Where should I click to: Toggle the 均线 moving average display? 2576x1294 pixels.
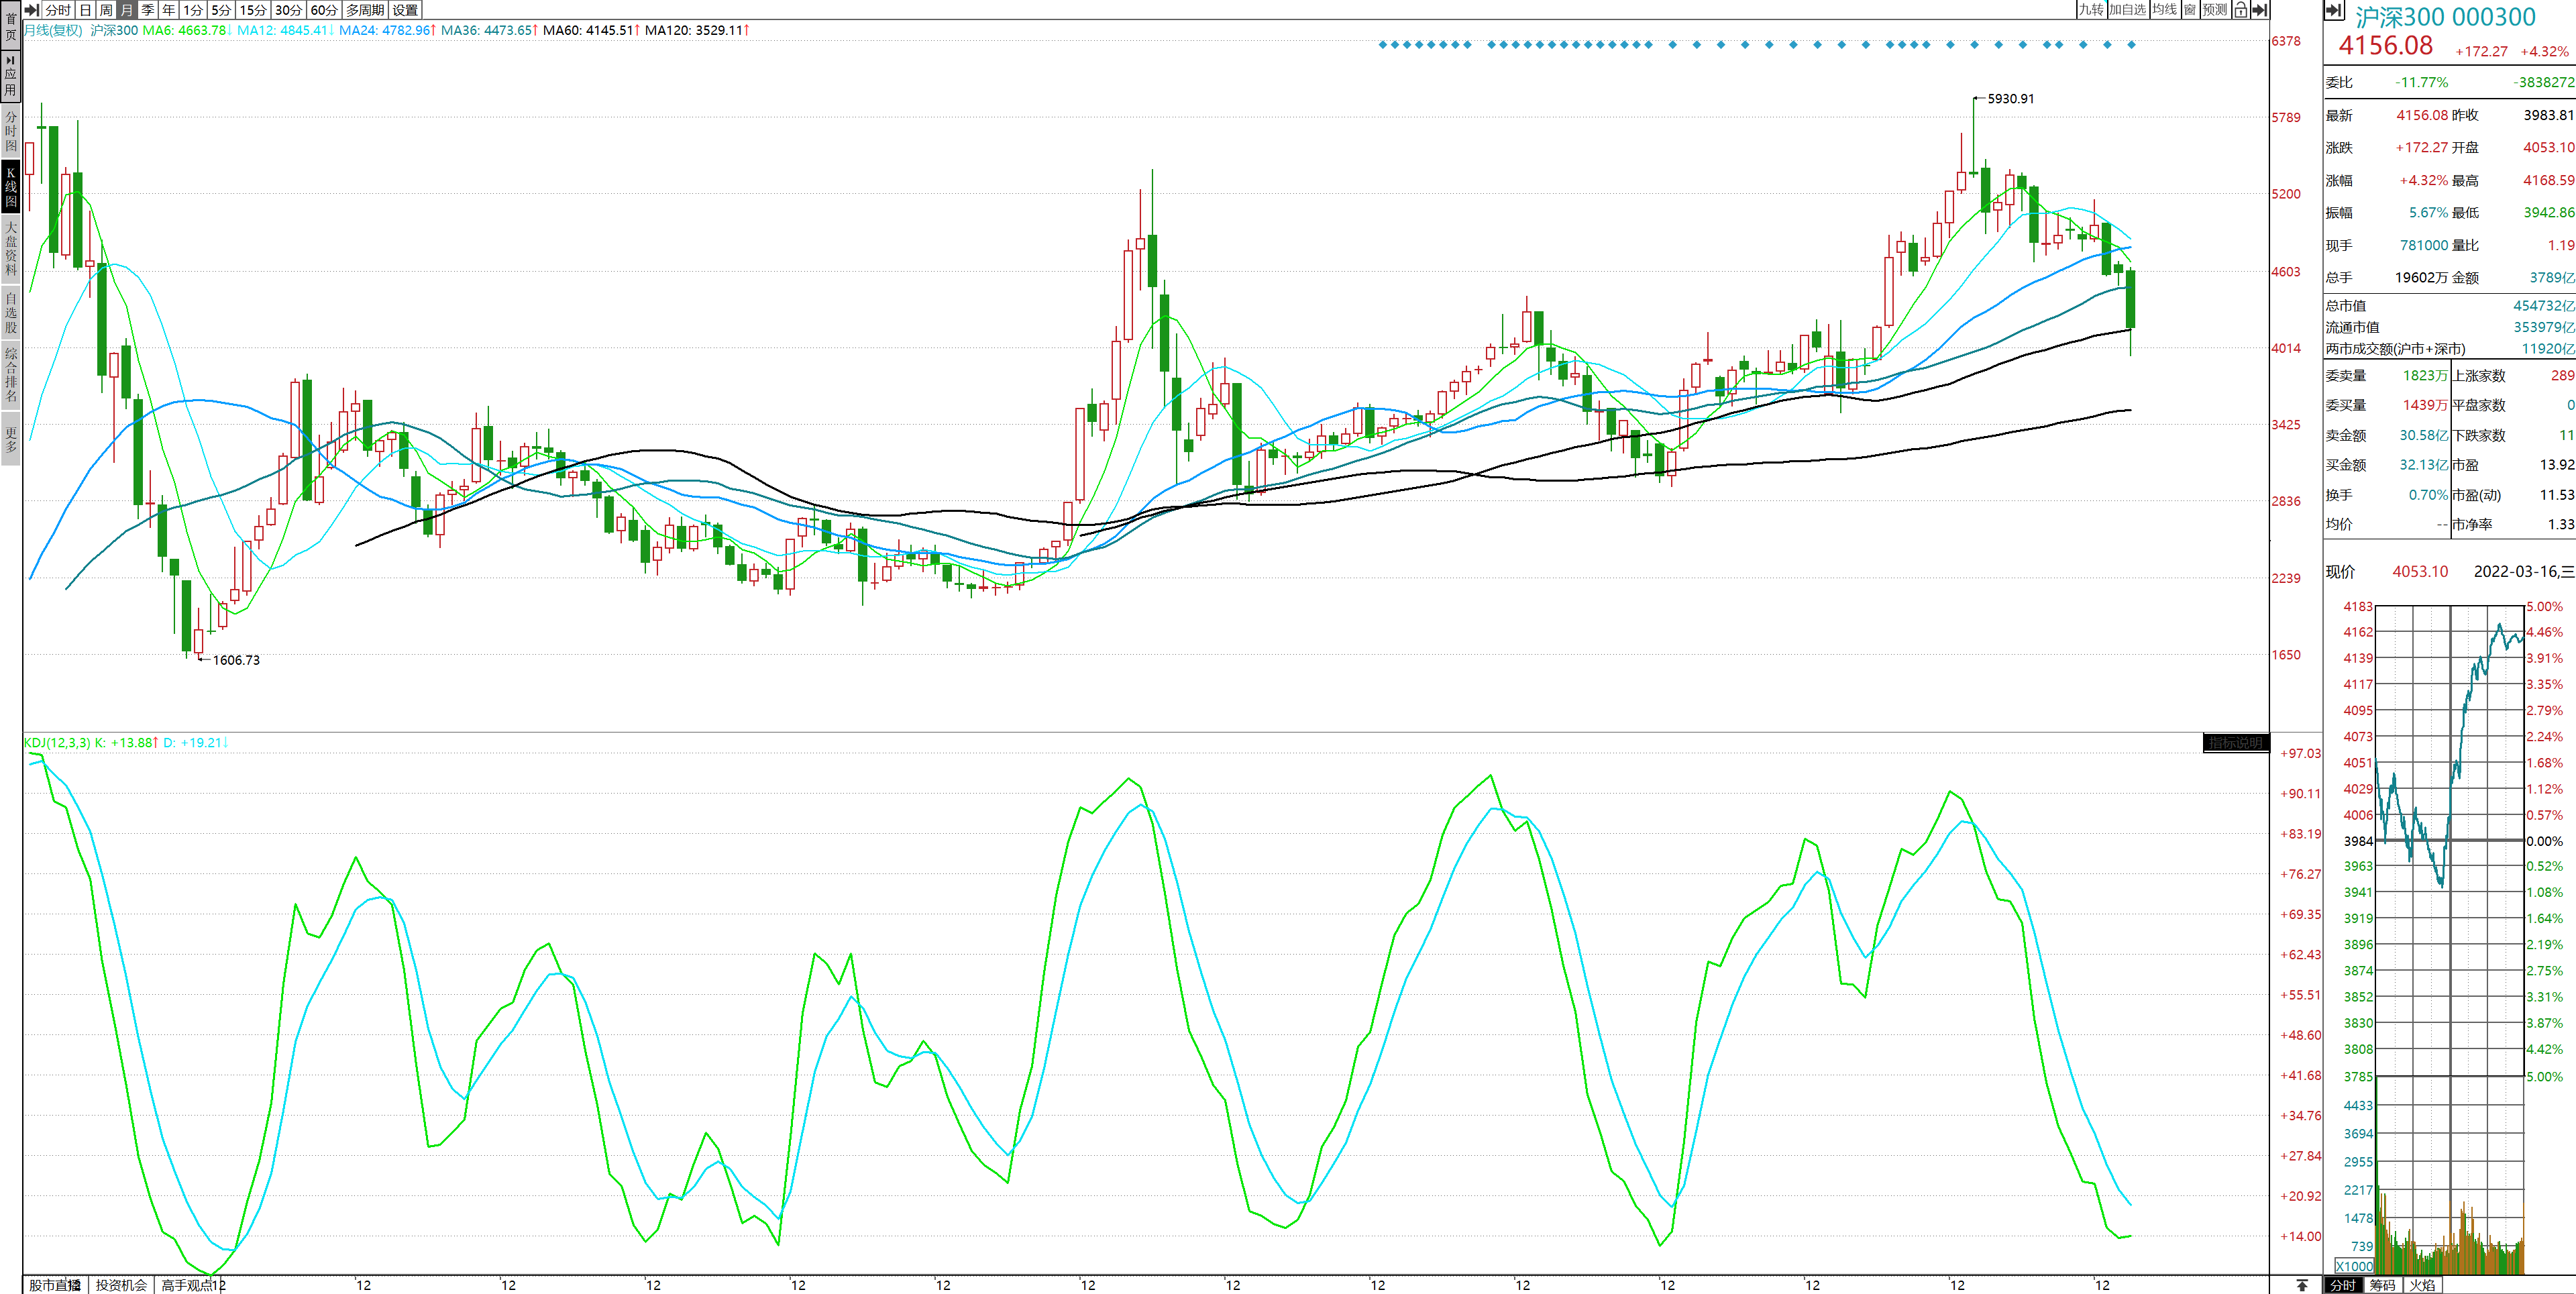pos(2164,10)
